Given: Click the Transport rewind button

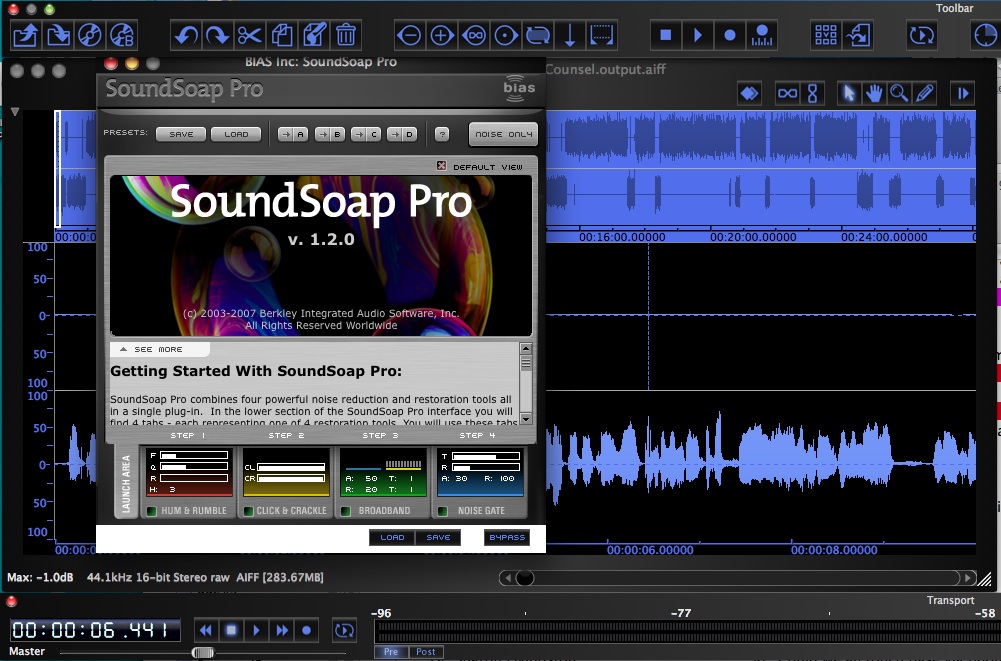Looking at the screenshot, I should [206, 630].
